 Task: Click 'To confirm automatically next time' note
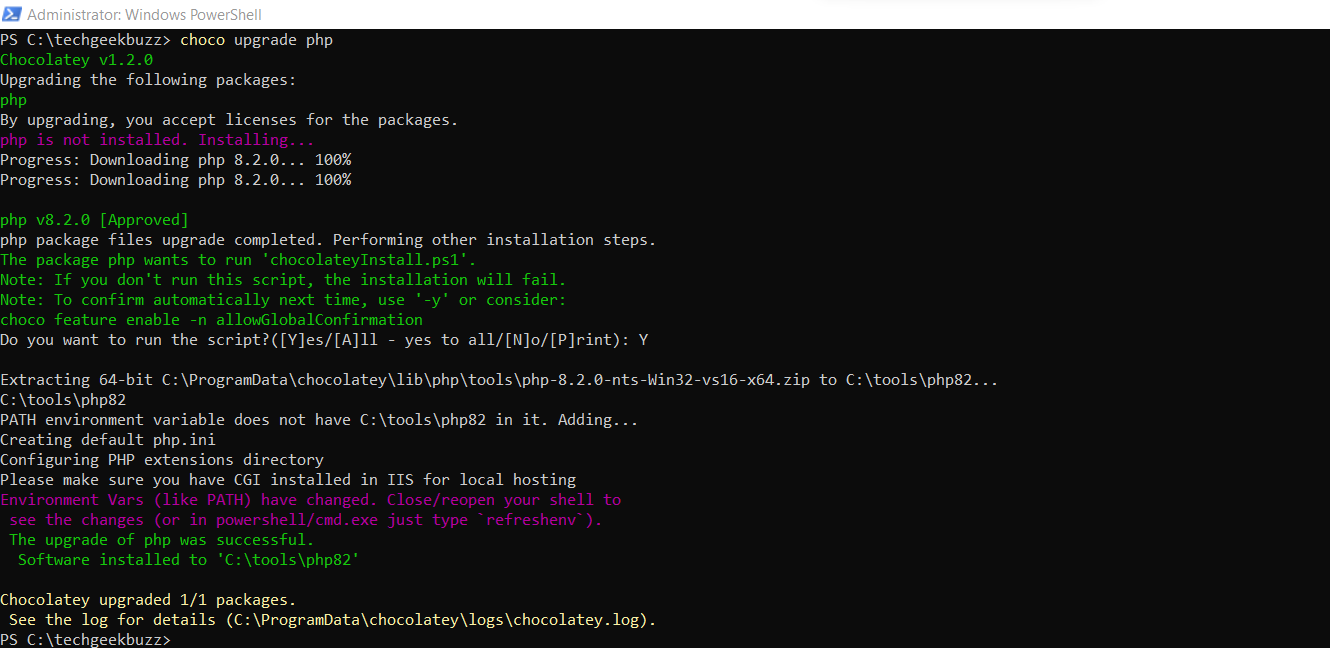(283, 300)
